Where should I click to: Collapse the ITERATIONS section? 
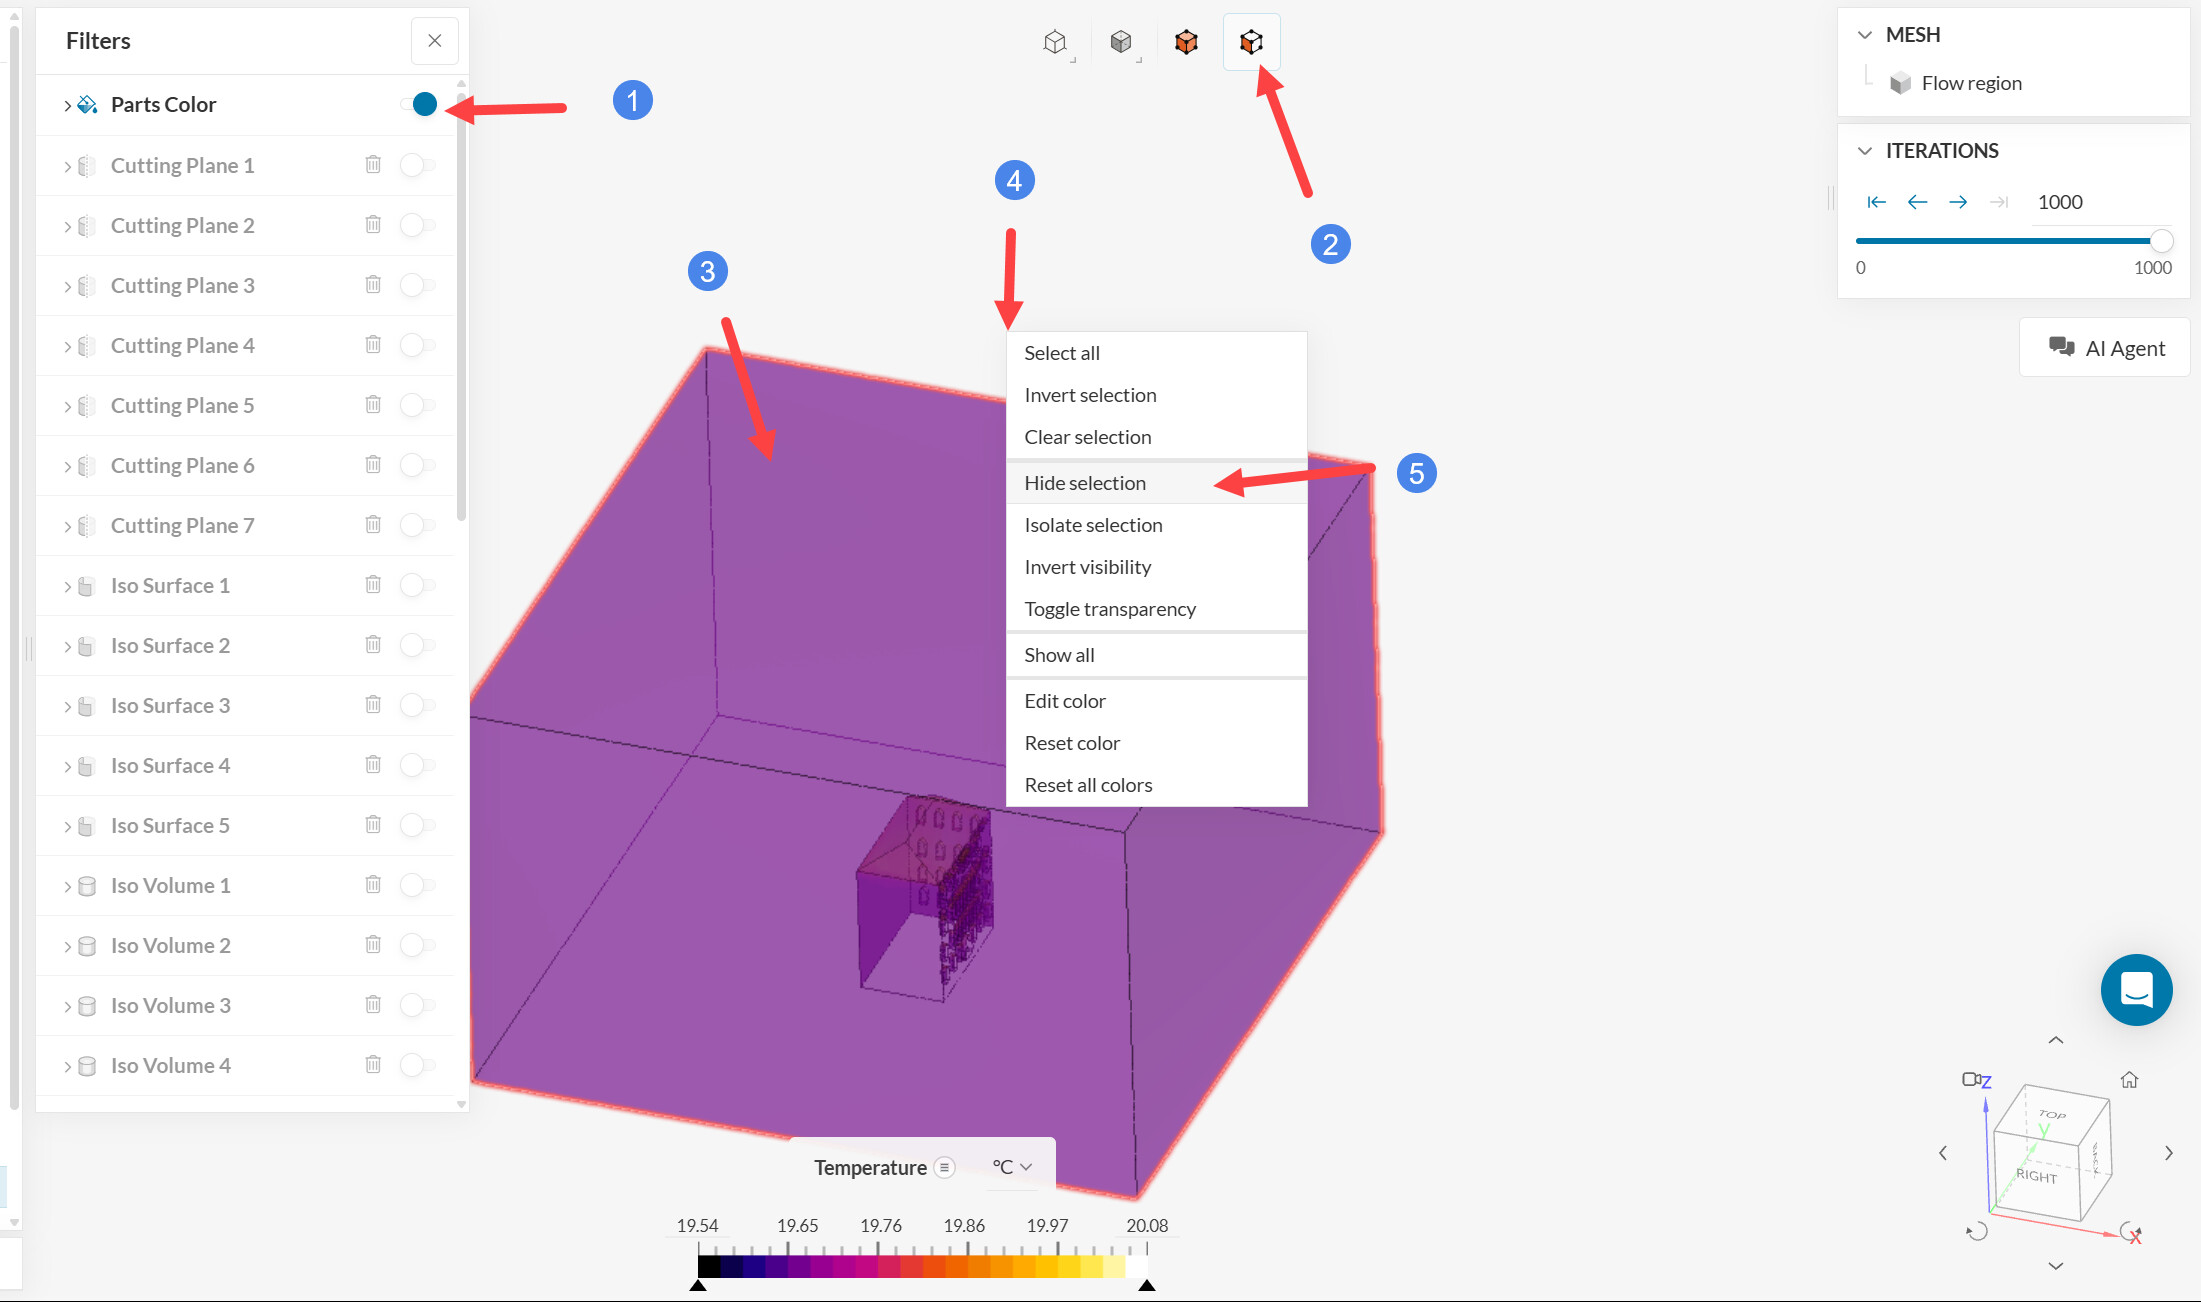tap(1864, 151)
